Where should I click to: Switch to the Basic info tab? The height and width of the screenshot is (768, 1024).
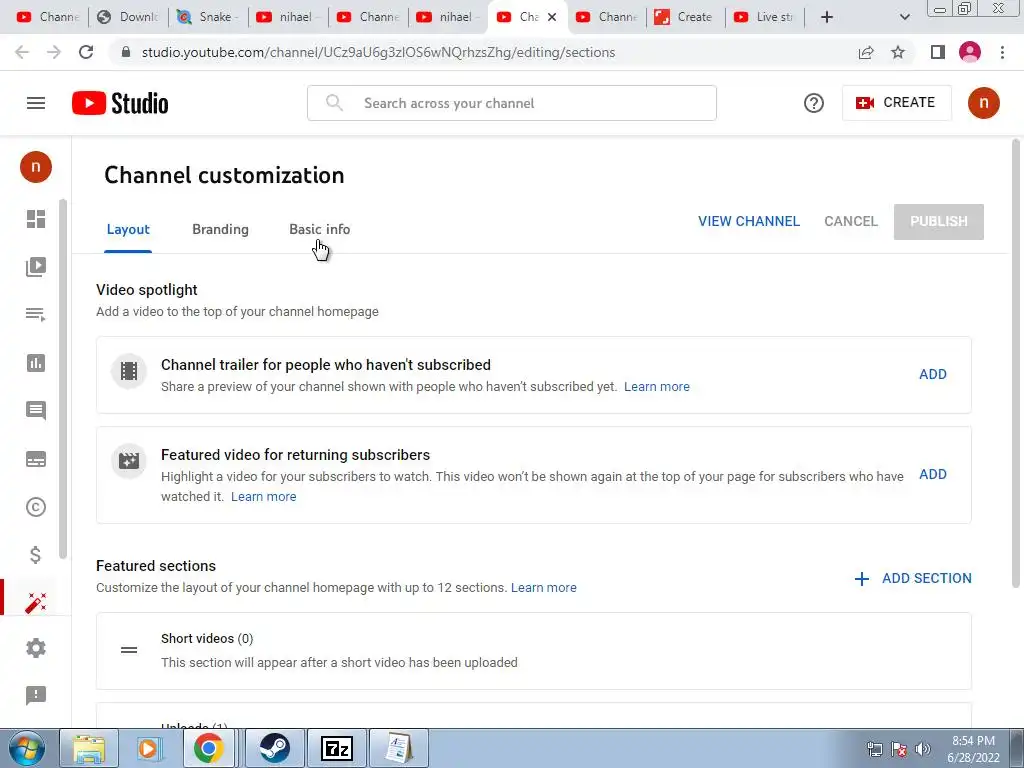click(319, 229)
